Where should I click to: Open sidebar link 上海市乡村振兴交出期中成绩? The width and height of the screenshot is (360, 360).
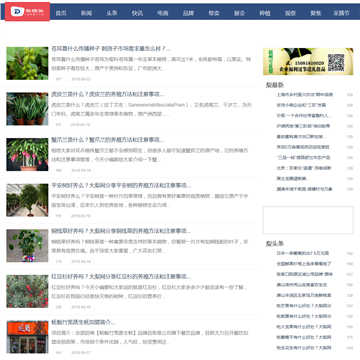pyautogui.click(x=305, y=95)
